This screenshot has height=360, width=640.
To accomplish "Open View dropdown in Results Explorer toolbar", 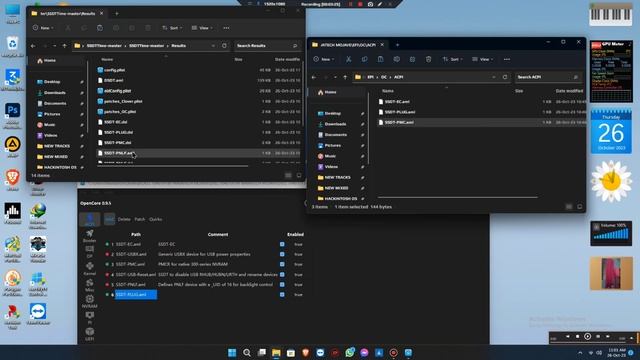I will (x=202, y=28).
